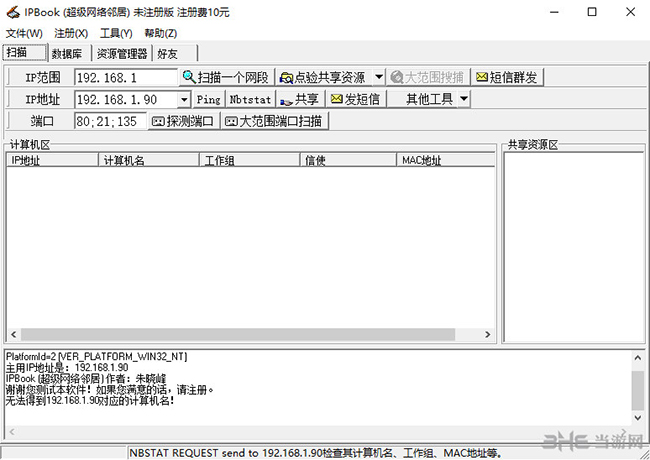Click the Nbtstat button

click(x=250, y=99)
